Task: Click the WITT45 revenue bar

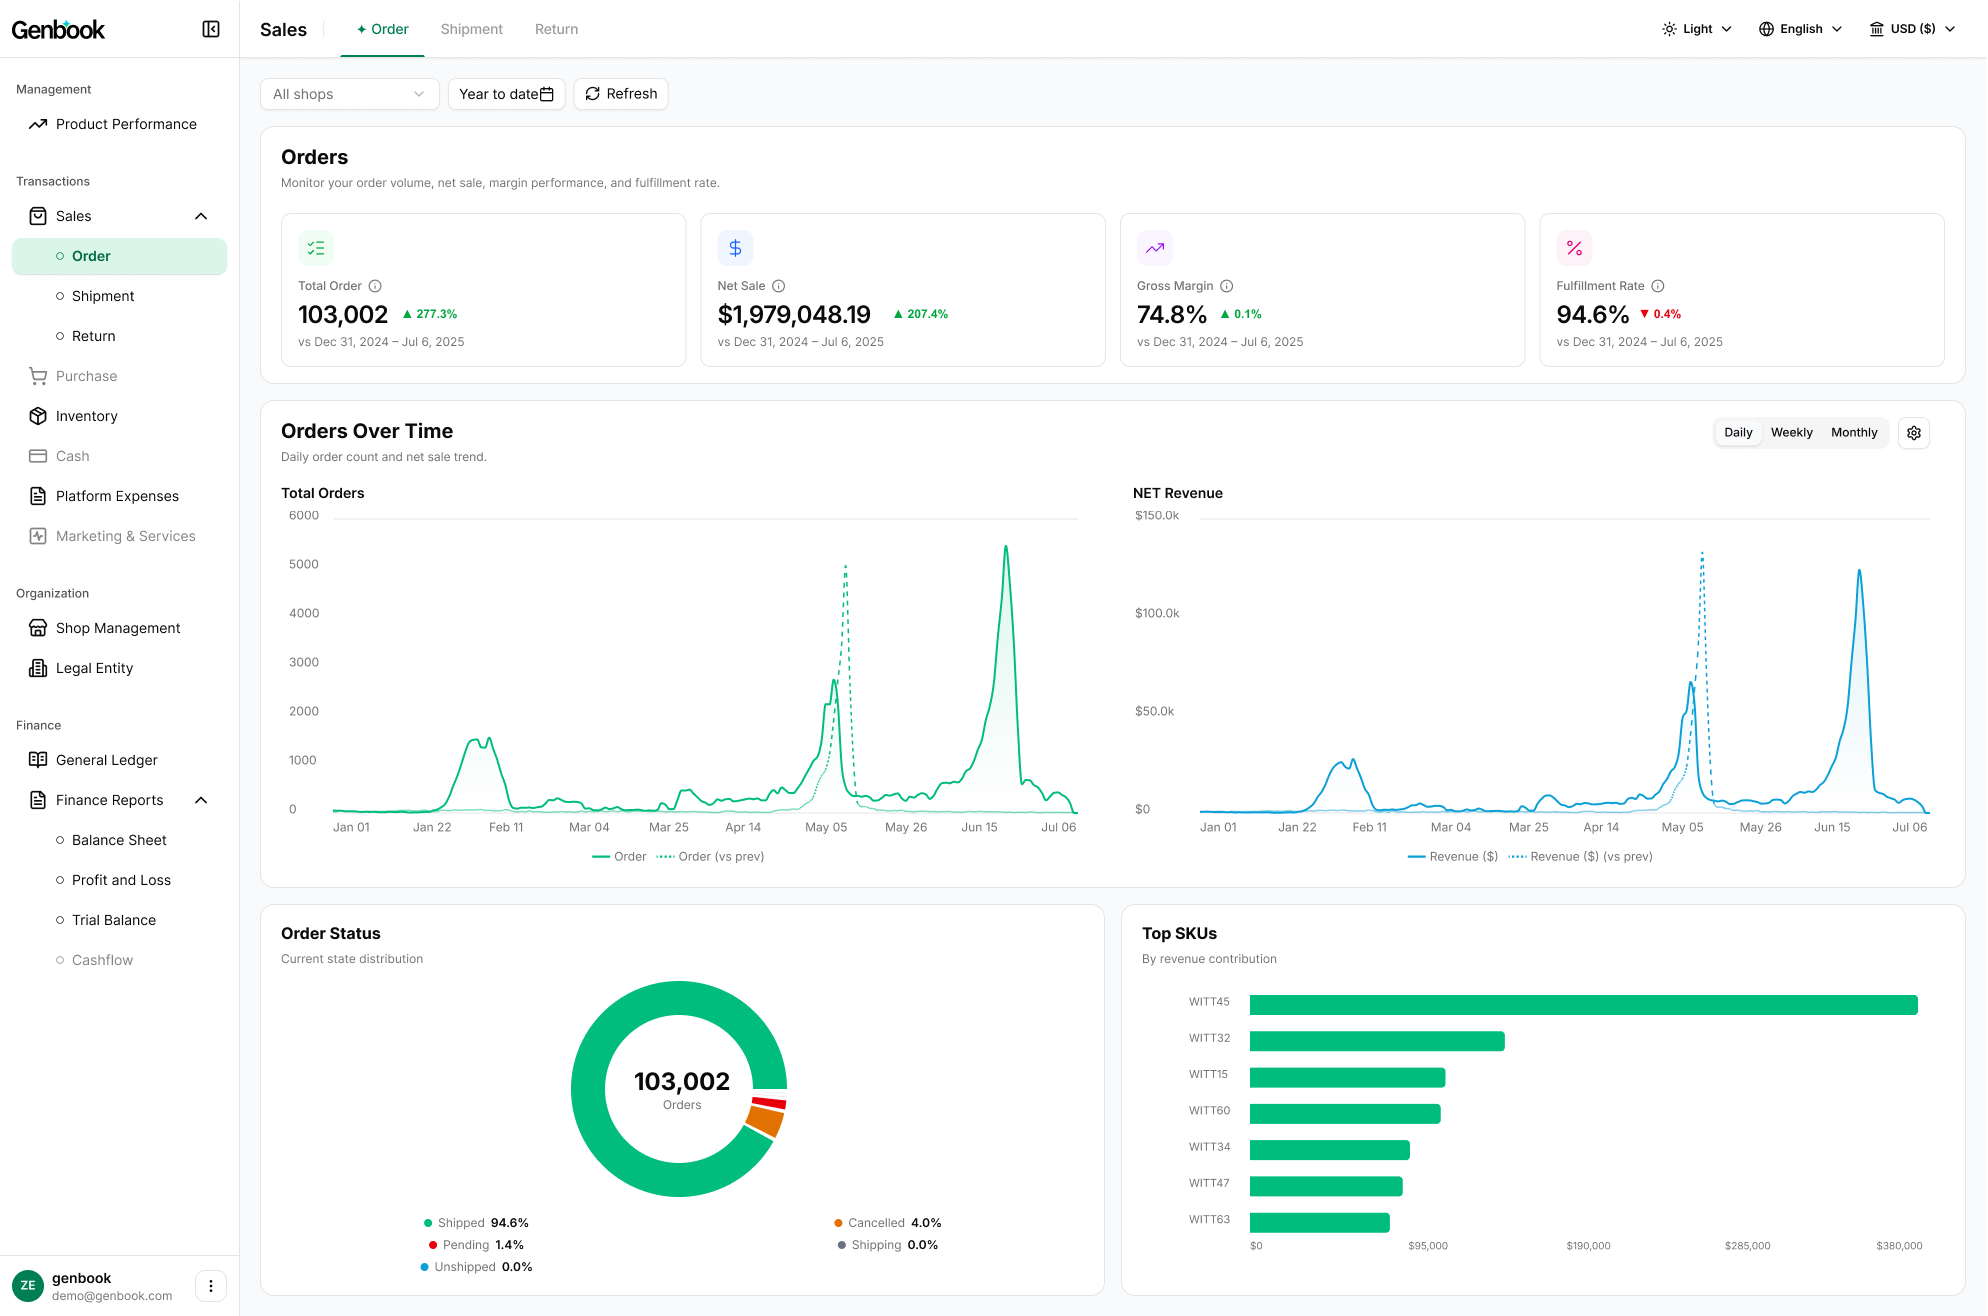Action: coord(1583,1005)
